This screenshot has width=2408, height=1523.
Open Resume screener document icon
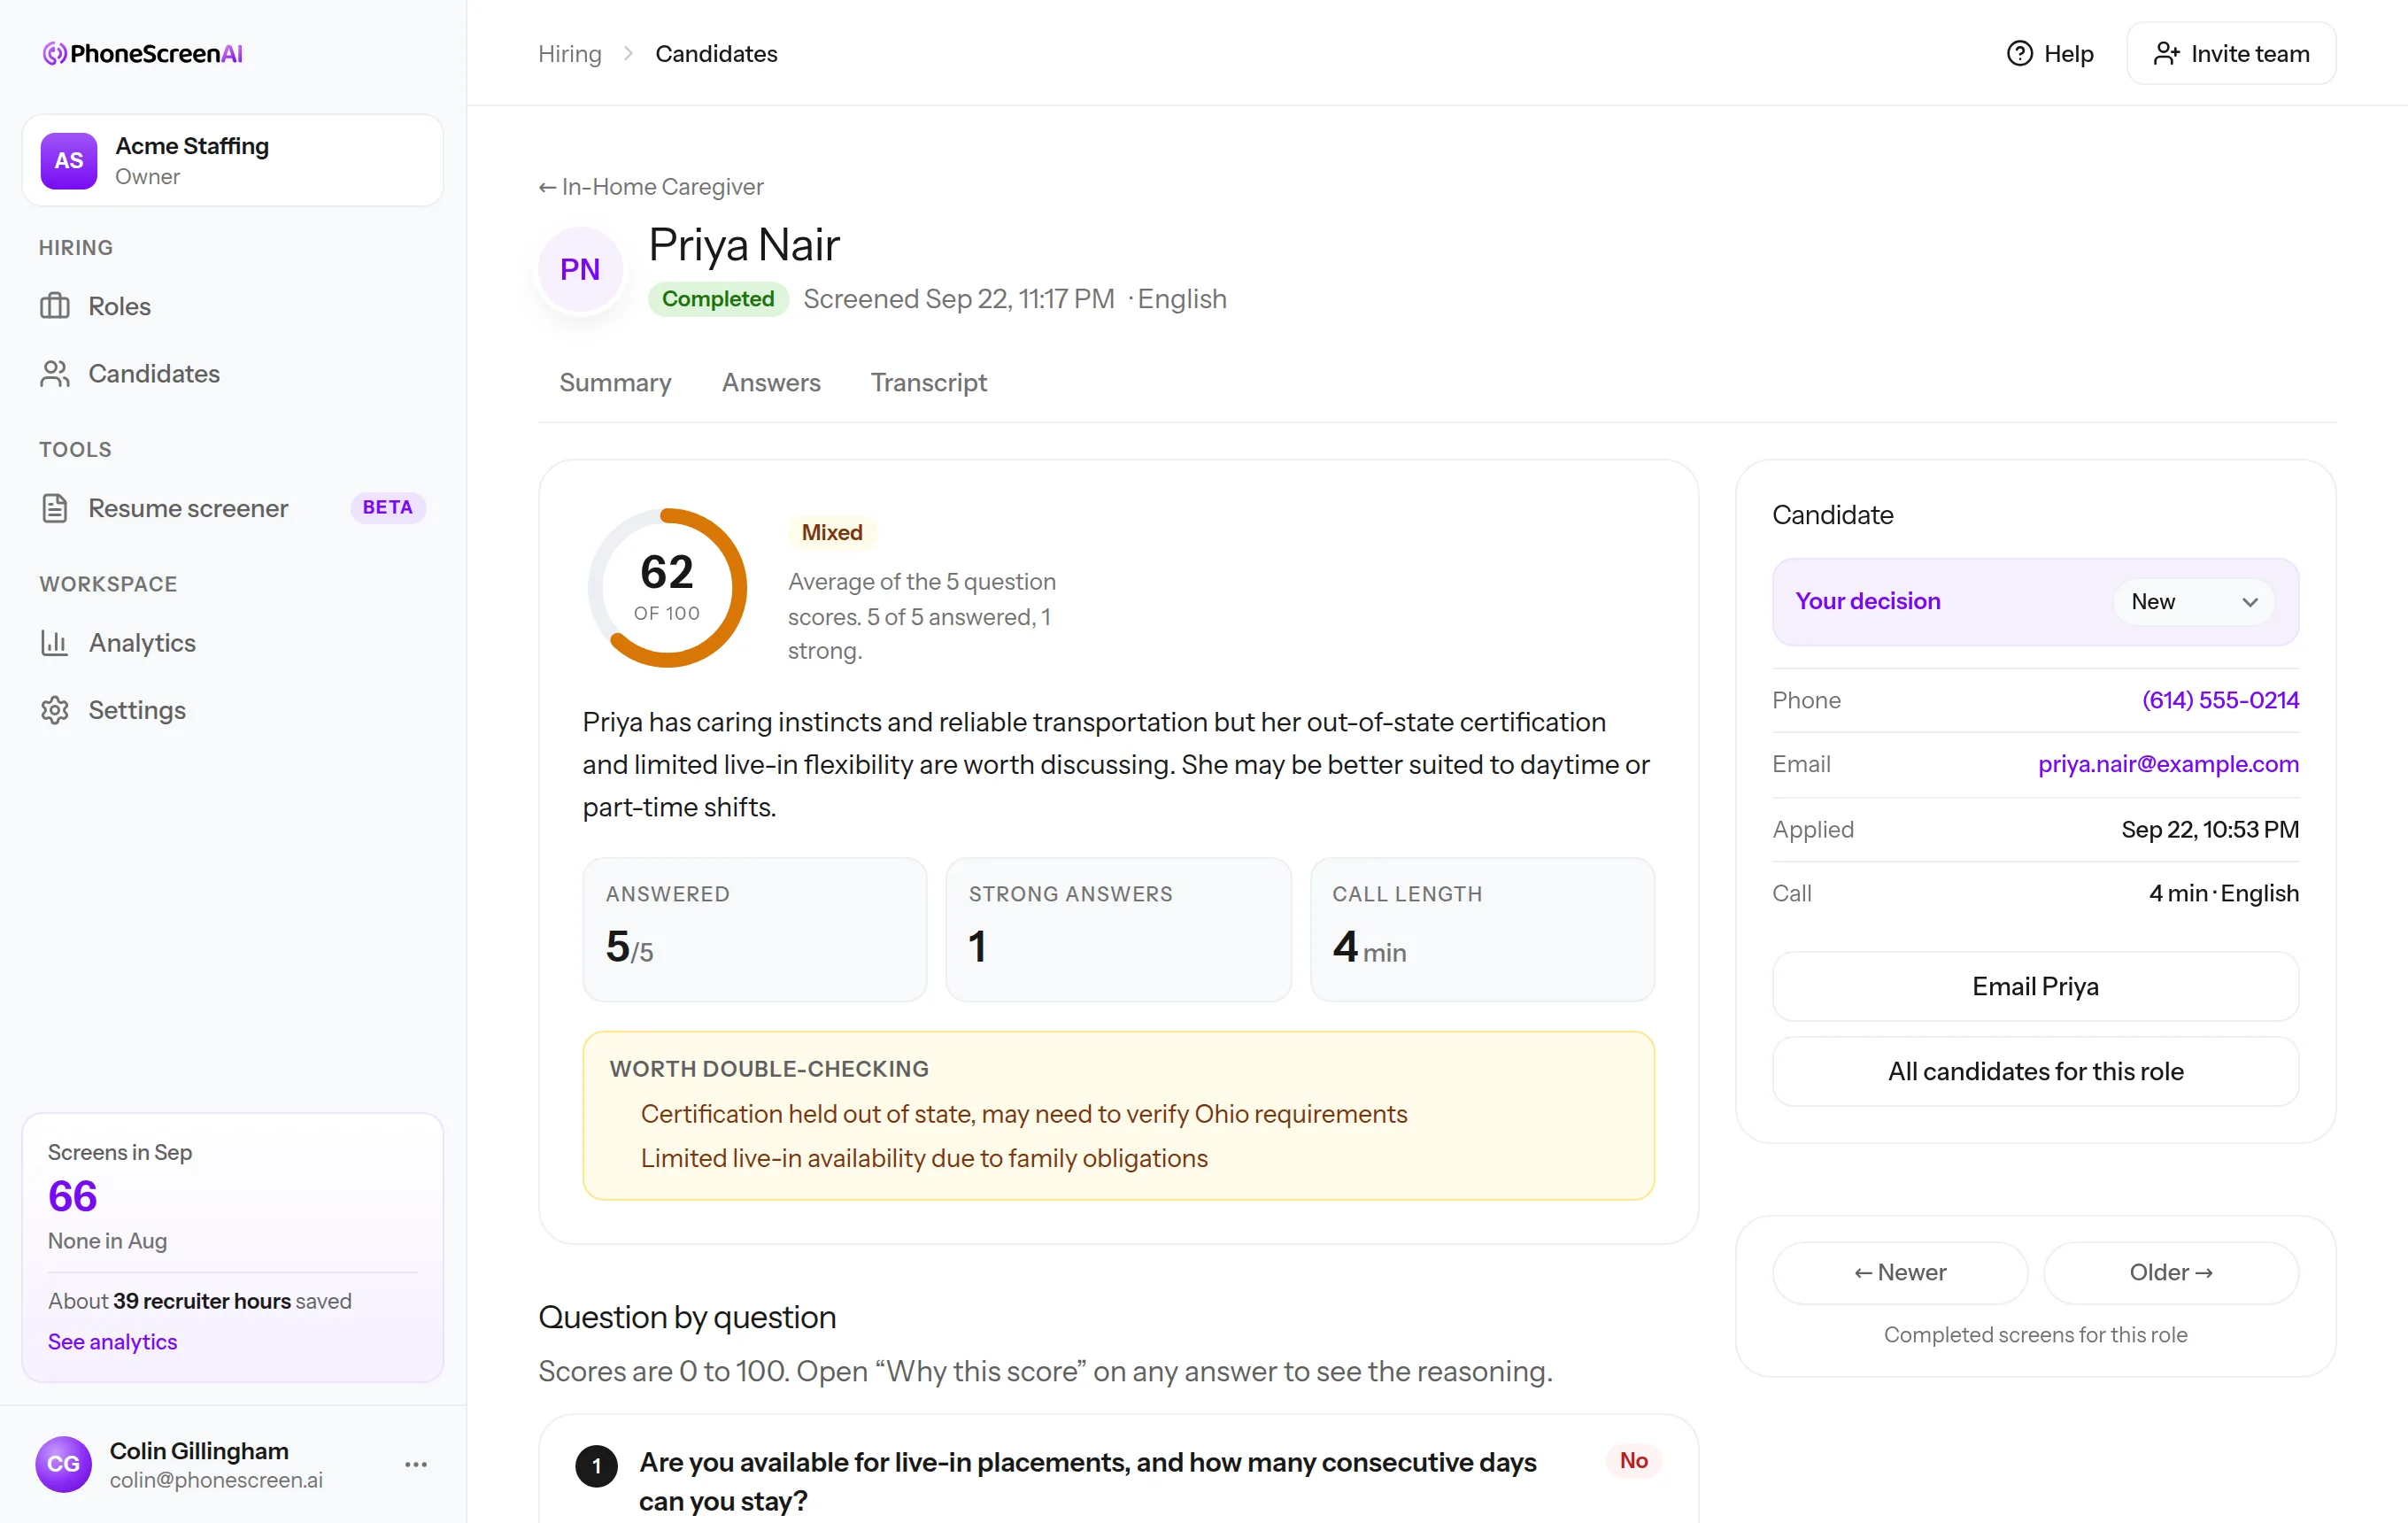click(x=55, y=508)
